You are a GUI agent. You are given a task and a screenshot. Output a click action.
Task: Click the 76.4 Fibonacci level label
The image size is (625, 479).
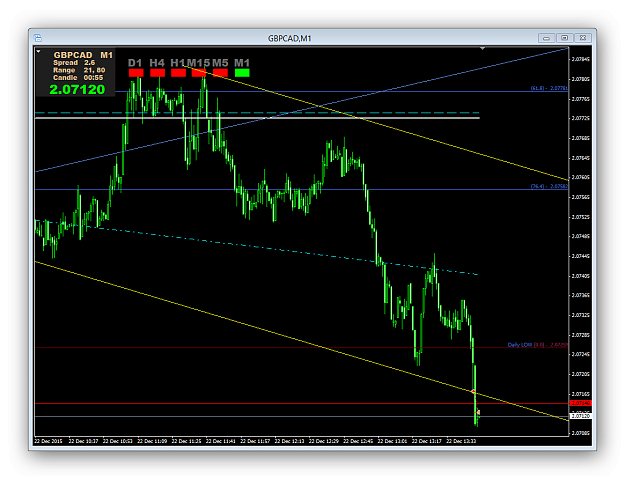(549, 186)
